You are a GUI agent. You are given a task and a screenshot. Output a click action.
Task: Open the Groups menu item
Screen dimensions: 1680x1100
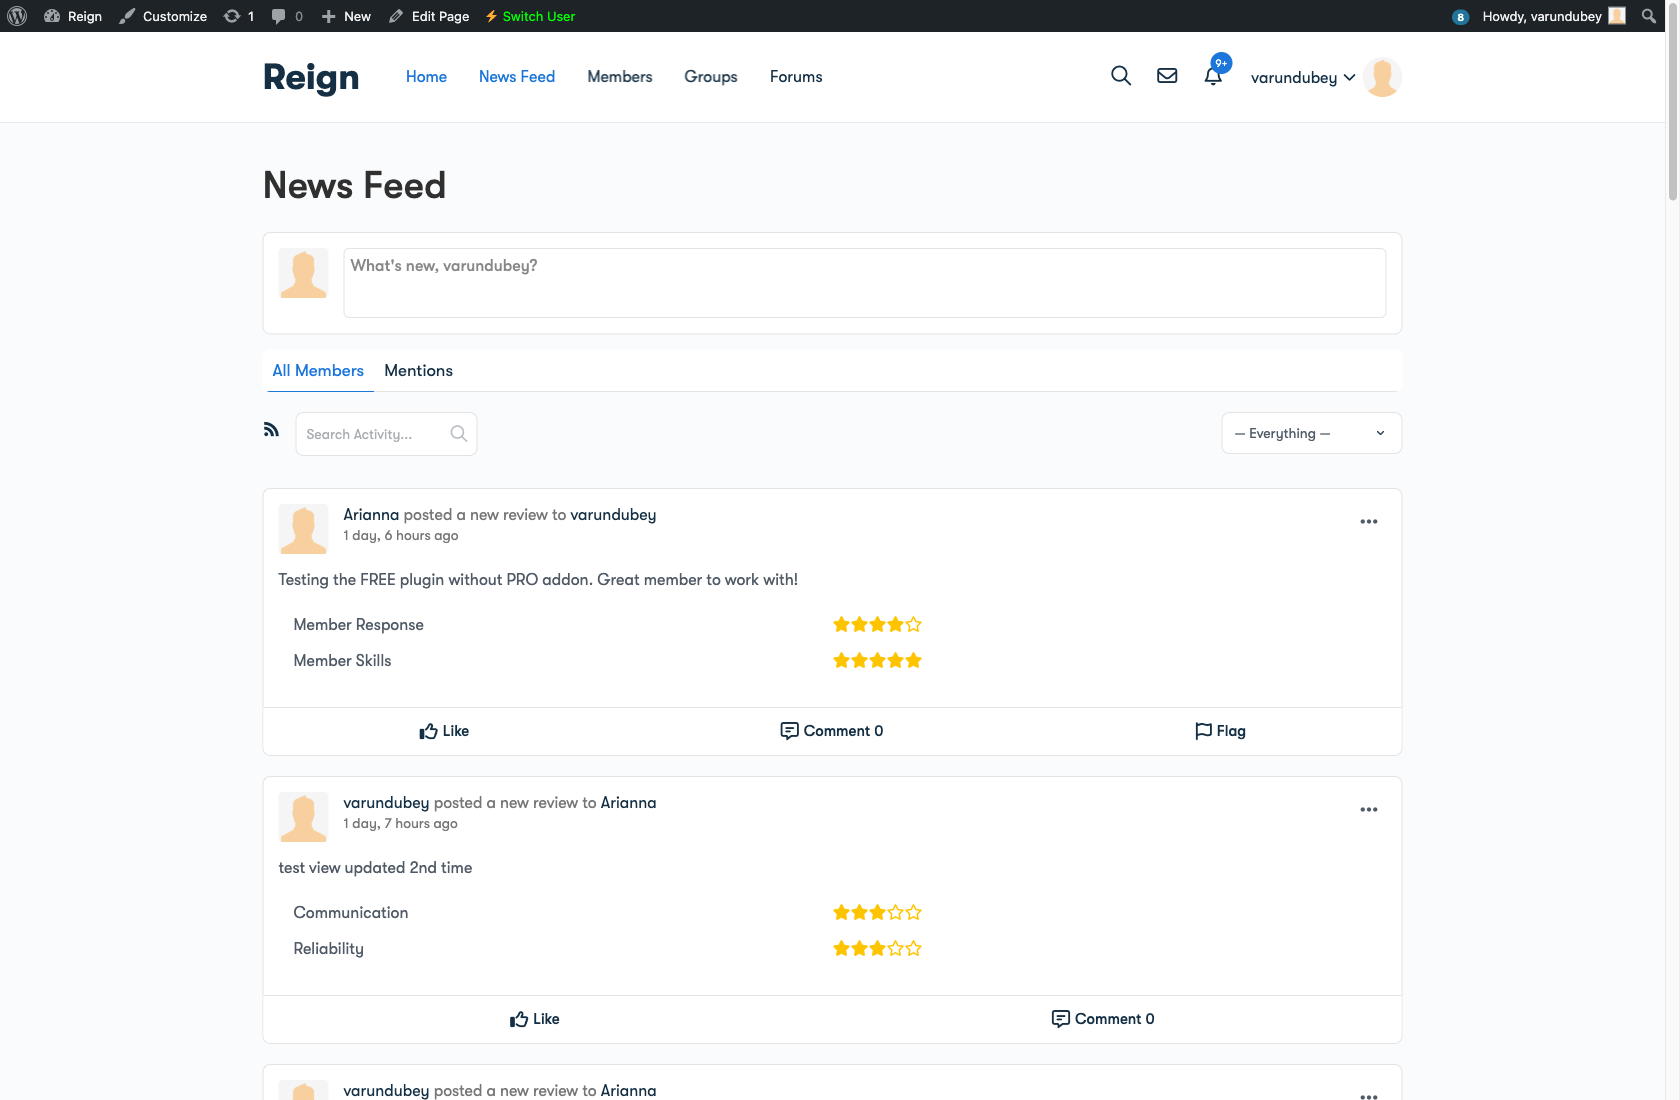tap(710, 76)
